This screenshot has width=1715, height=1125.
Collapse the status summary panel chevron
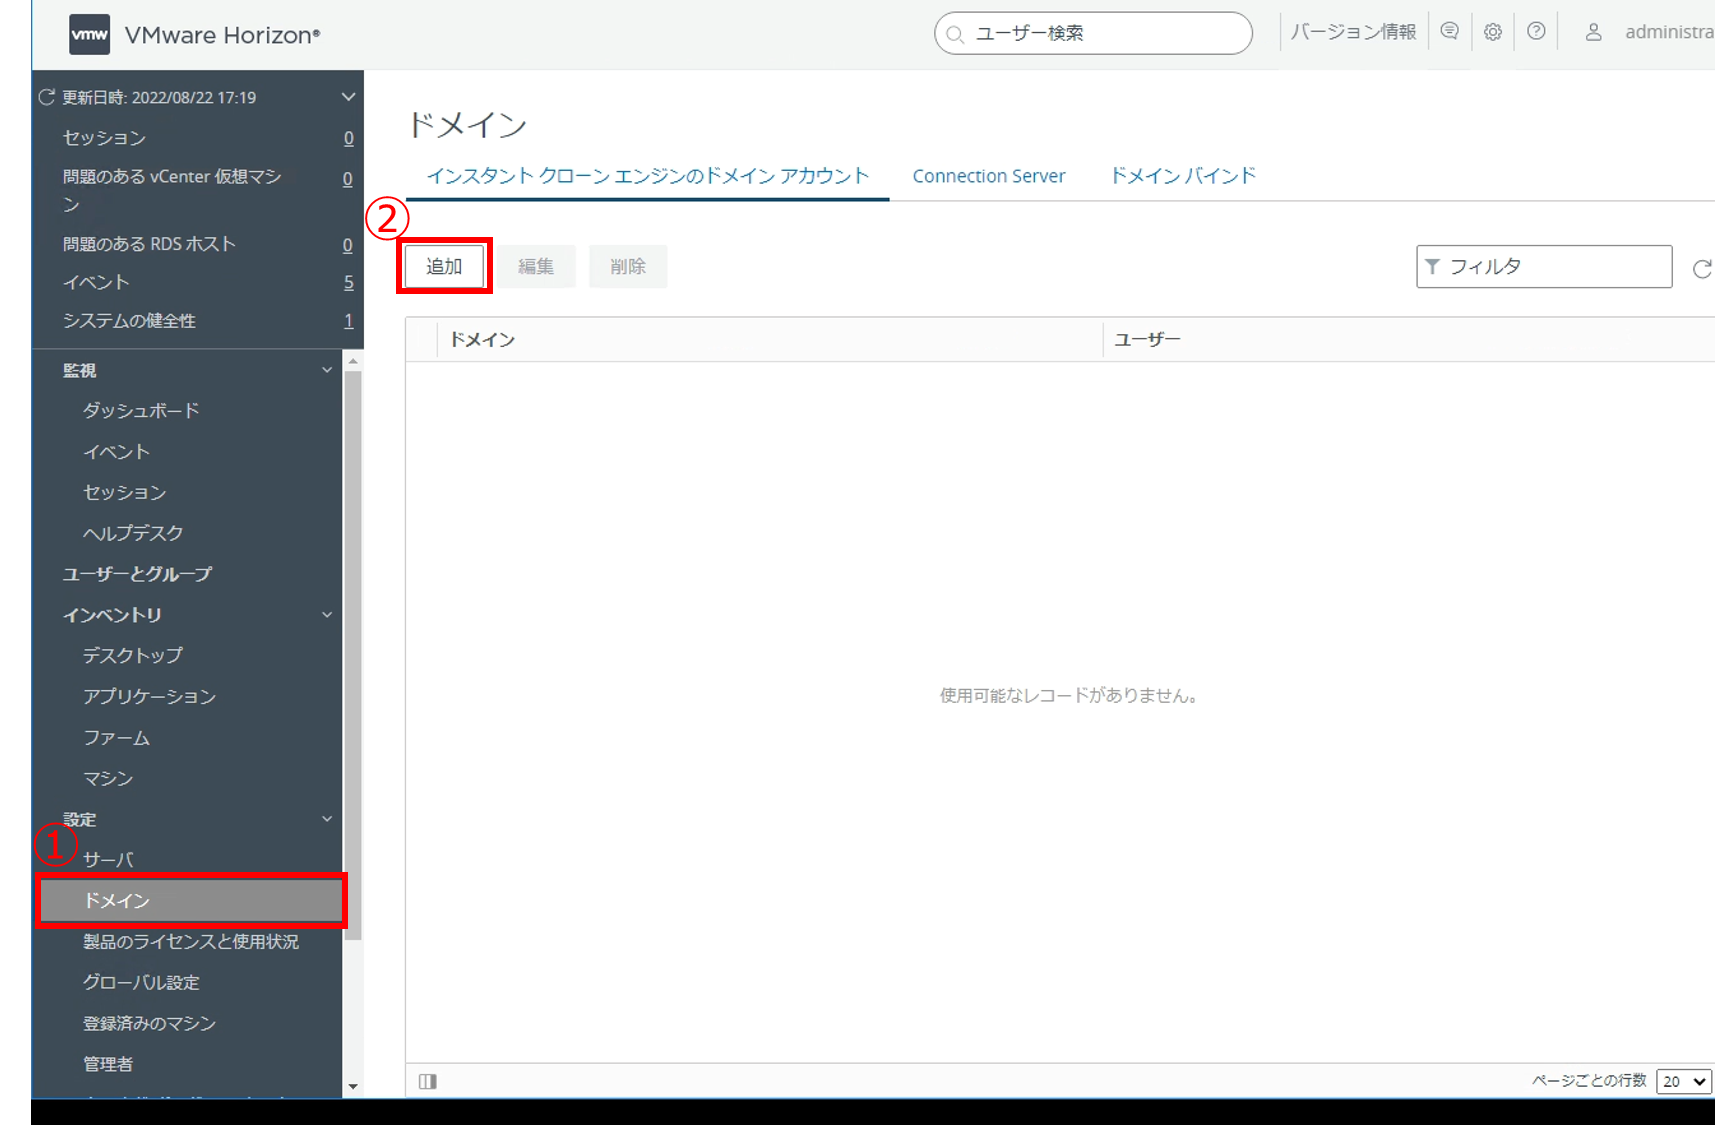(x=348, y=97)
